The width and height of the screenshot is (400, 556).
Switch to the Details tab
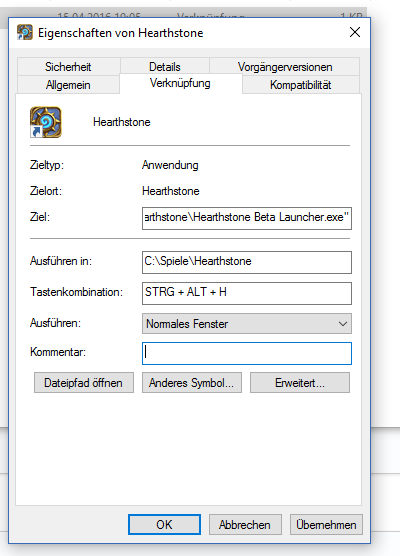pyautogui.click(x=165, y=66)
